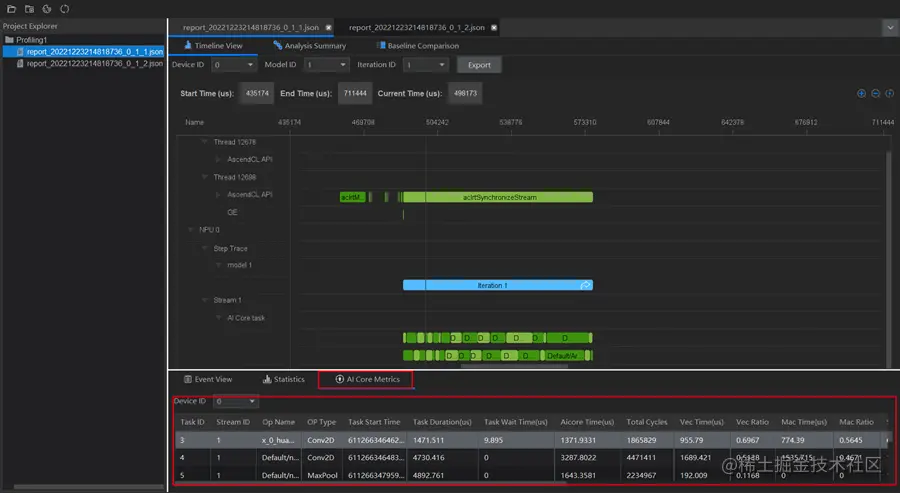Open the tab list overflow dropdown
This screenshot has width=900, height=493.
click(x=890, y=28)
